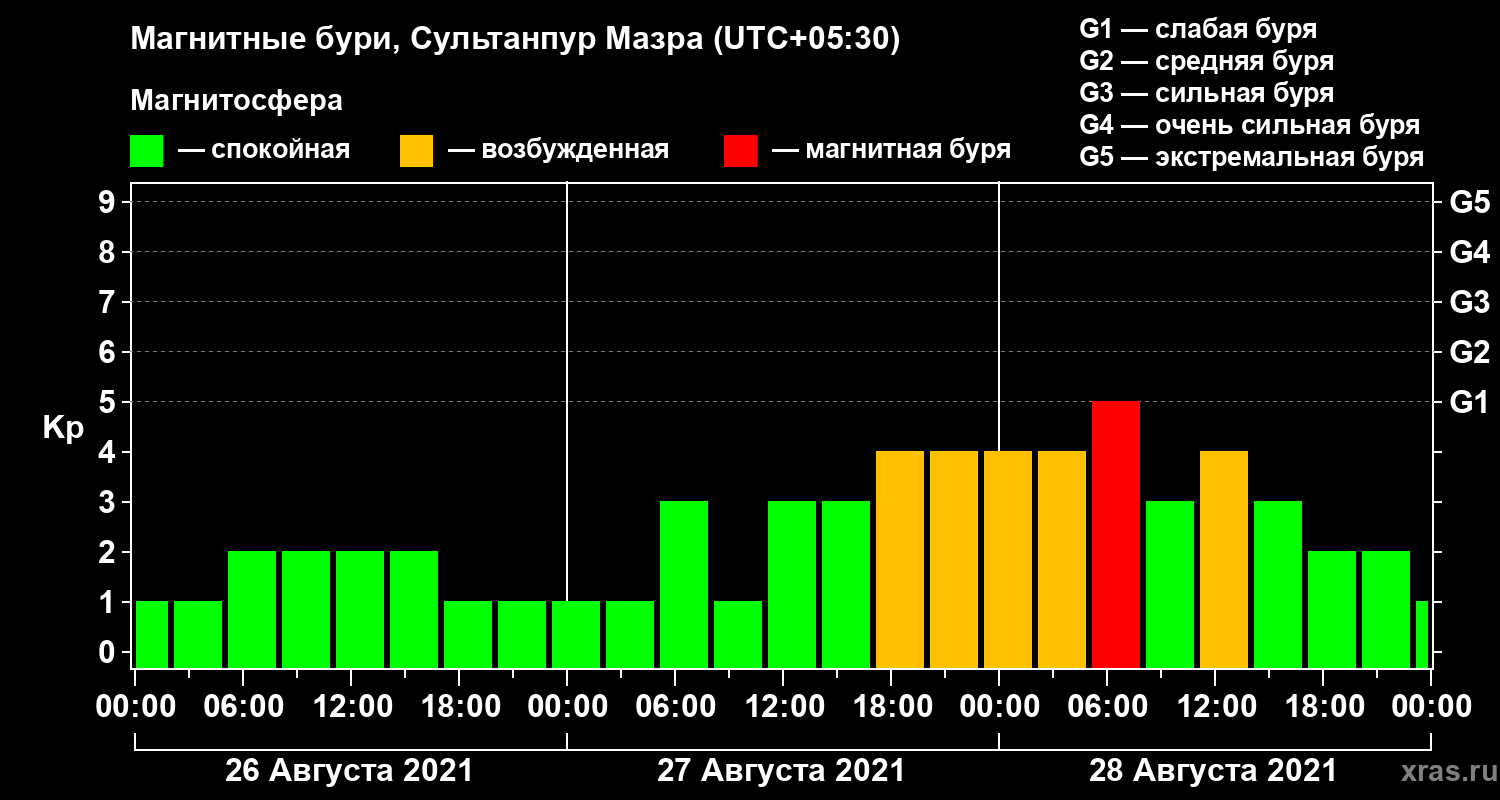Click the orange bar at 18:00 on 27 August
The image size is (1500, 800).
point(900,559)
